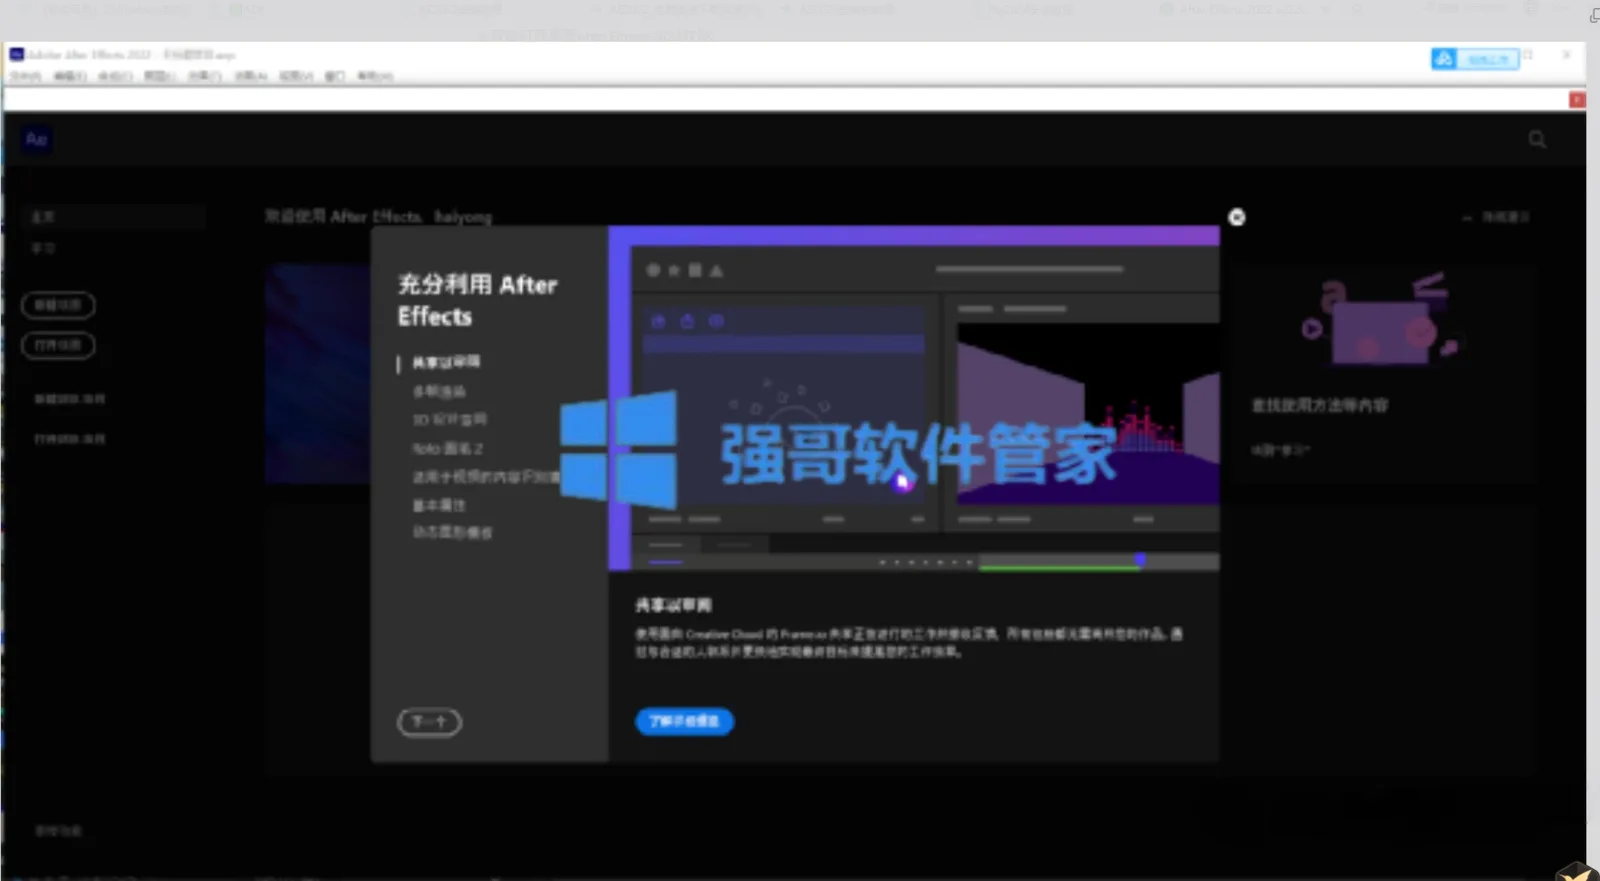Click the blue cloud upload icon top right
The height and width of the screenshot is (881, 1600).
coord(1443,59)
